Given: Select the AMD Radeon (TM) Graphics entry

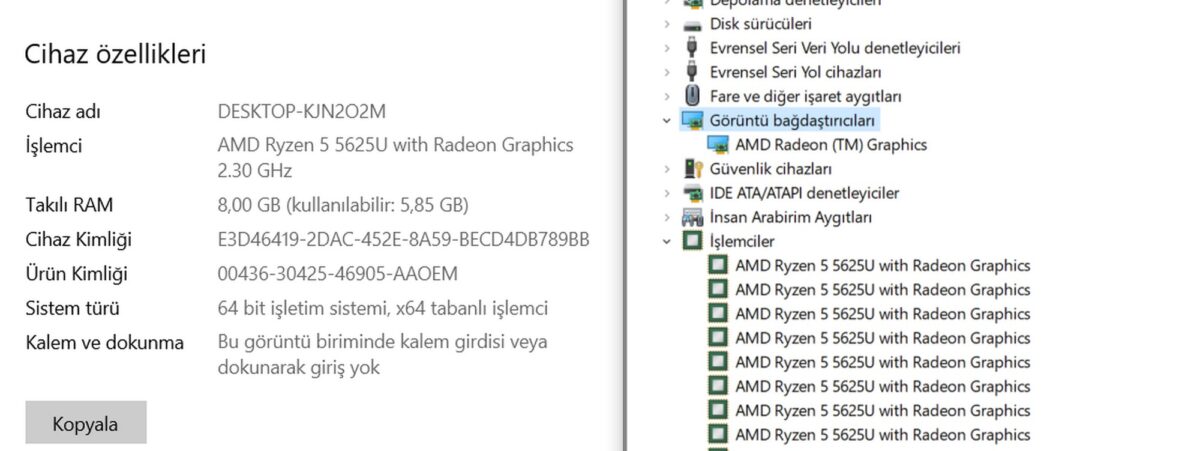Looking at the screenshot, I should (x=831, y=145).
